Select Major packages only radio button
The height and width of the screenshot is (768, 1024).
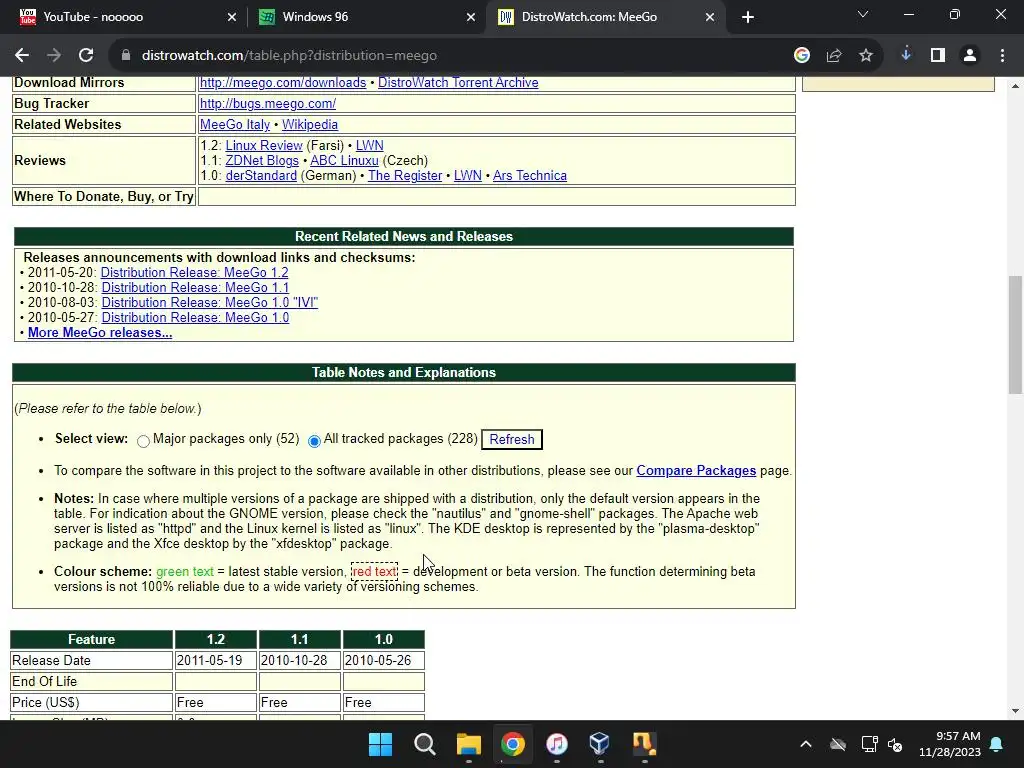[x=143, y=441]
